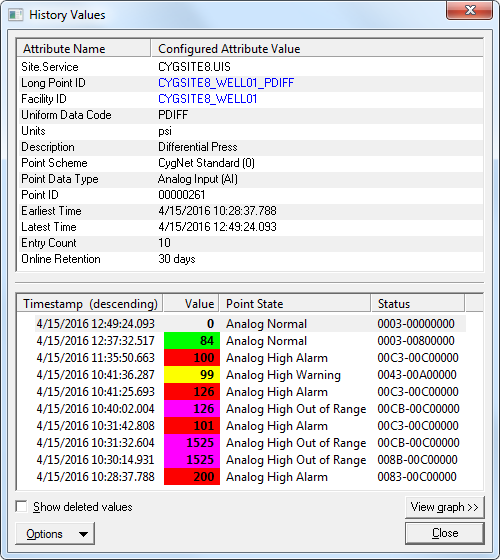
Task: Click the Status column header
Action: point(418,304)
